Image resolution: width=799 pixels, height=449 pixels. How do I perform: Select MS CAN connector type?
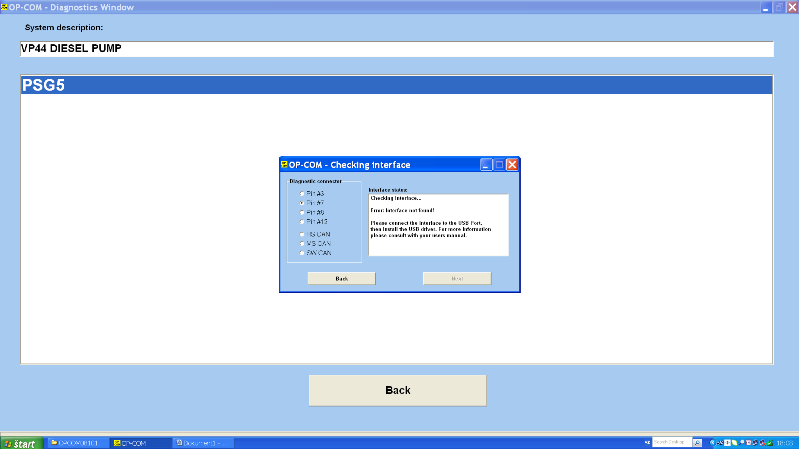pos(302,243)
